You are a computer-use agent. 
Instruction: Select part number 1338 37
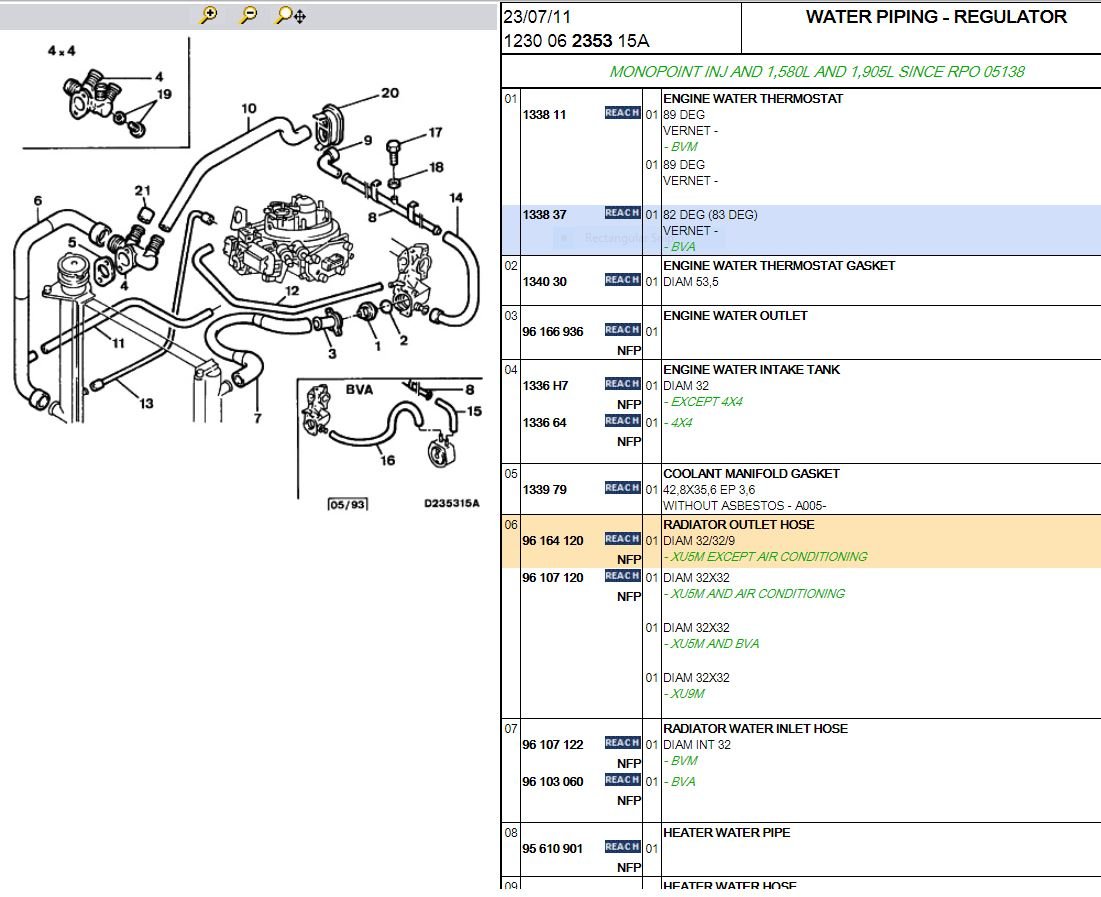544,215
